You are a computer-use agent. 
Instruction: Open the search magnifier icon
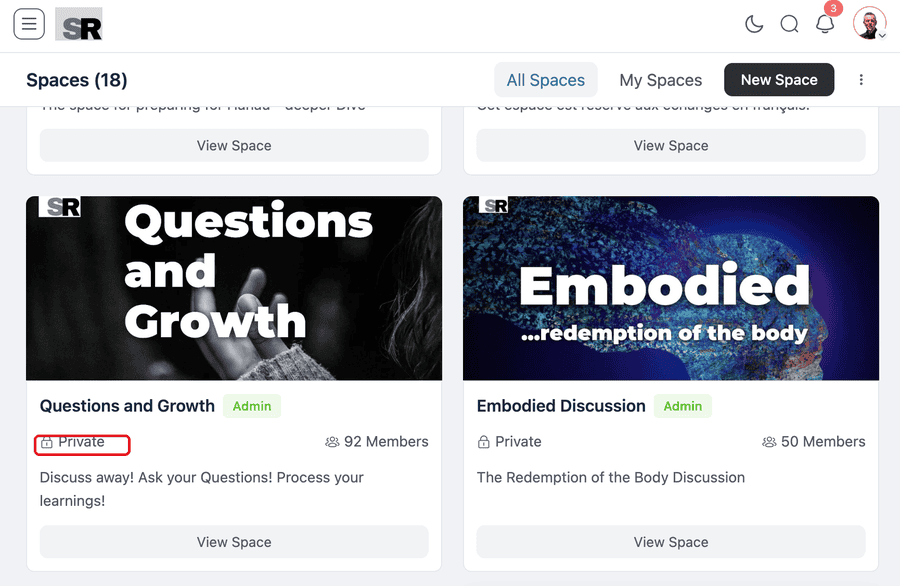(x=789, y=24)
